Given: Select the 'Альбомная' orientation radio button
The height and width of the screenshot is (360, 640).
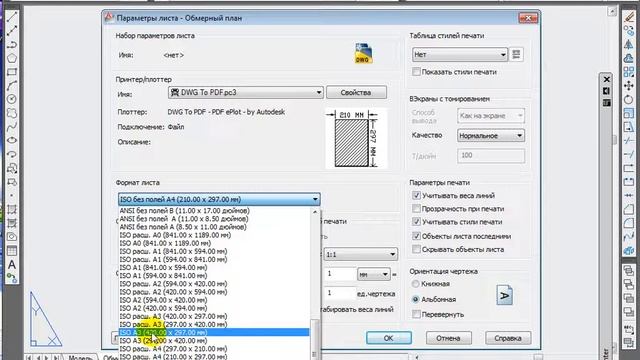Looking at the screenshot, I should (416, 299).
